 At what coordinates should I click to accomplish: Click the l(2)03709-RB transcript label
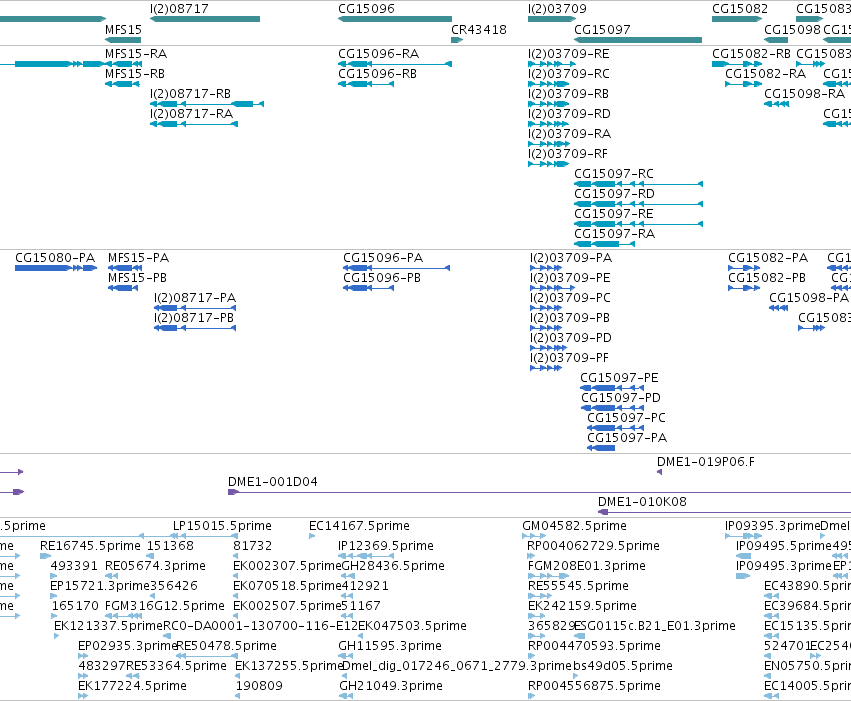(568, 94)
